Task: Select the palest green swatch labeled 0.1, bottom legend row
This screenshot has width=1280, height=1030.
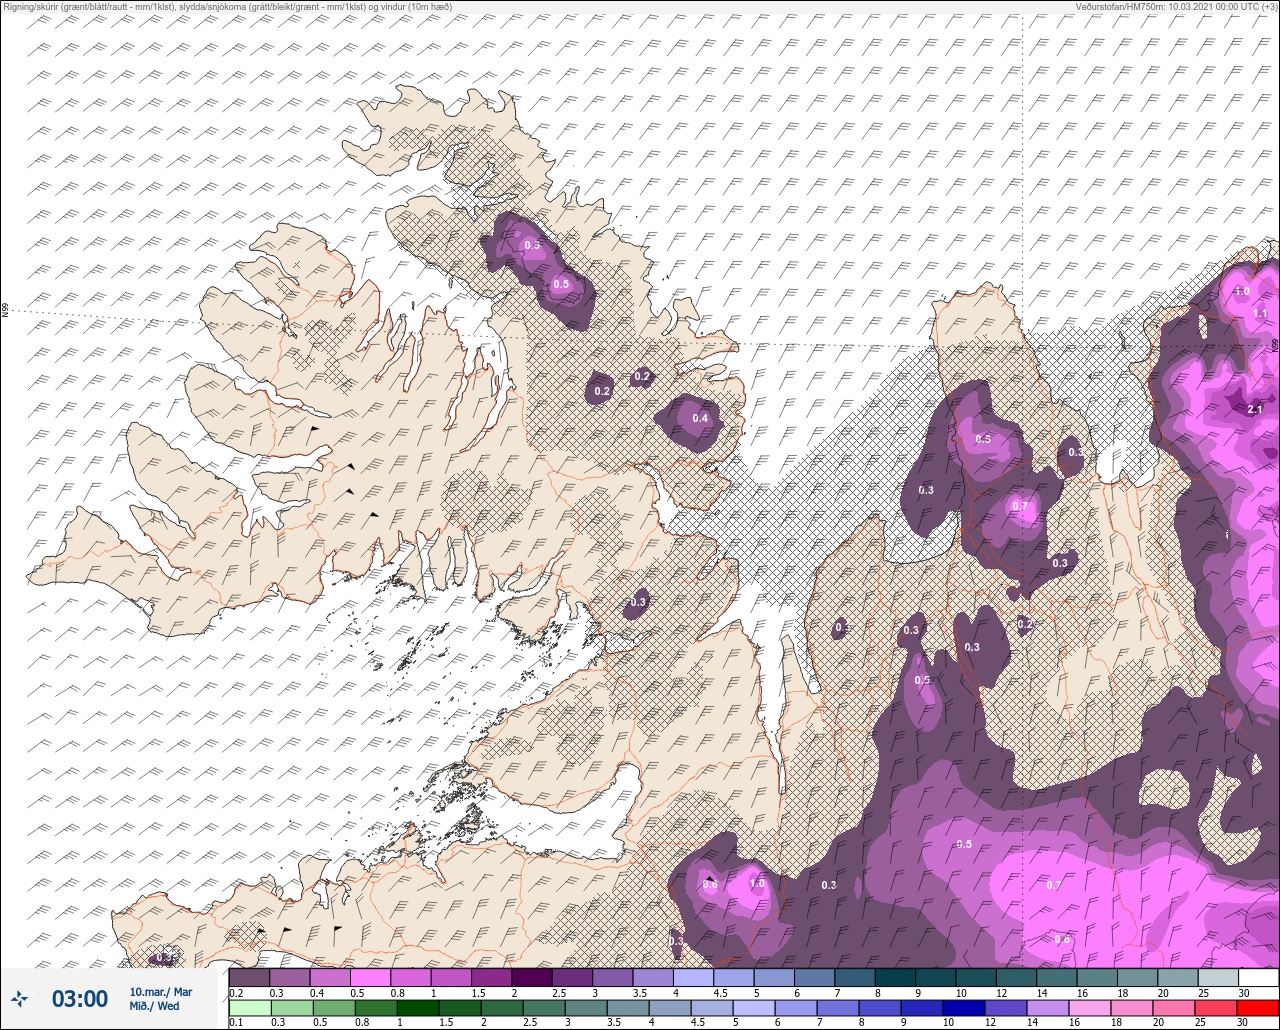Action: pyautogui.click(x=249, y=1008)
